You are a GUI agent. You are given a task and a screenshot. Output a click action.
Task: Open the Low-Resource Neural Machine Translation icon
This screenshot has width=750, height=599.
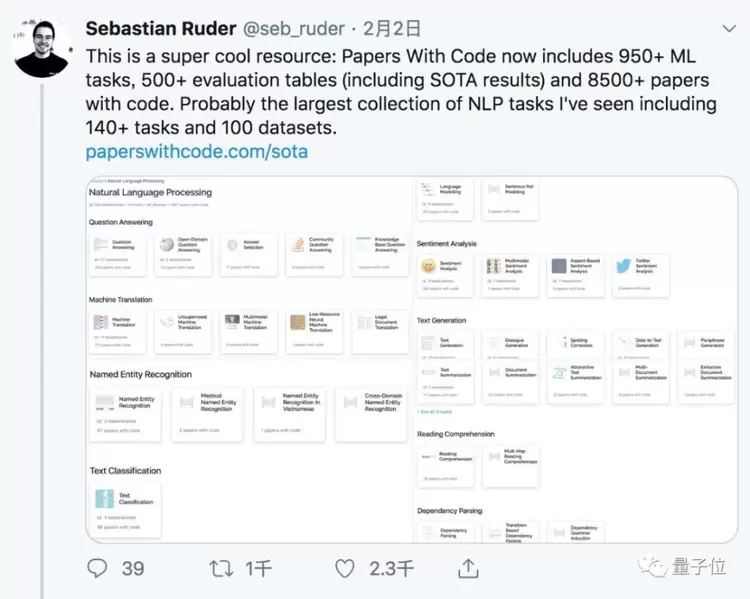pos(297,322)
